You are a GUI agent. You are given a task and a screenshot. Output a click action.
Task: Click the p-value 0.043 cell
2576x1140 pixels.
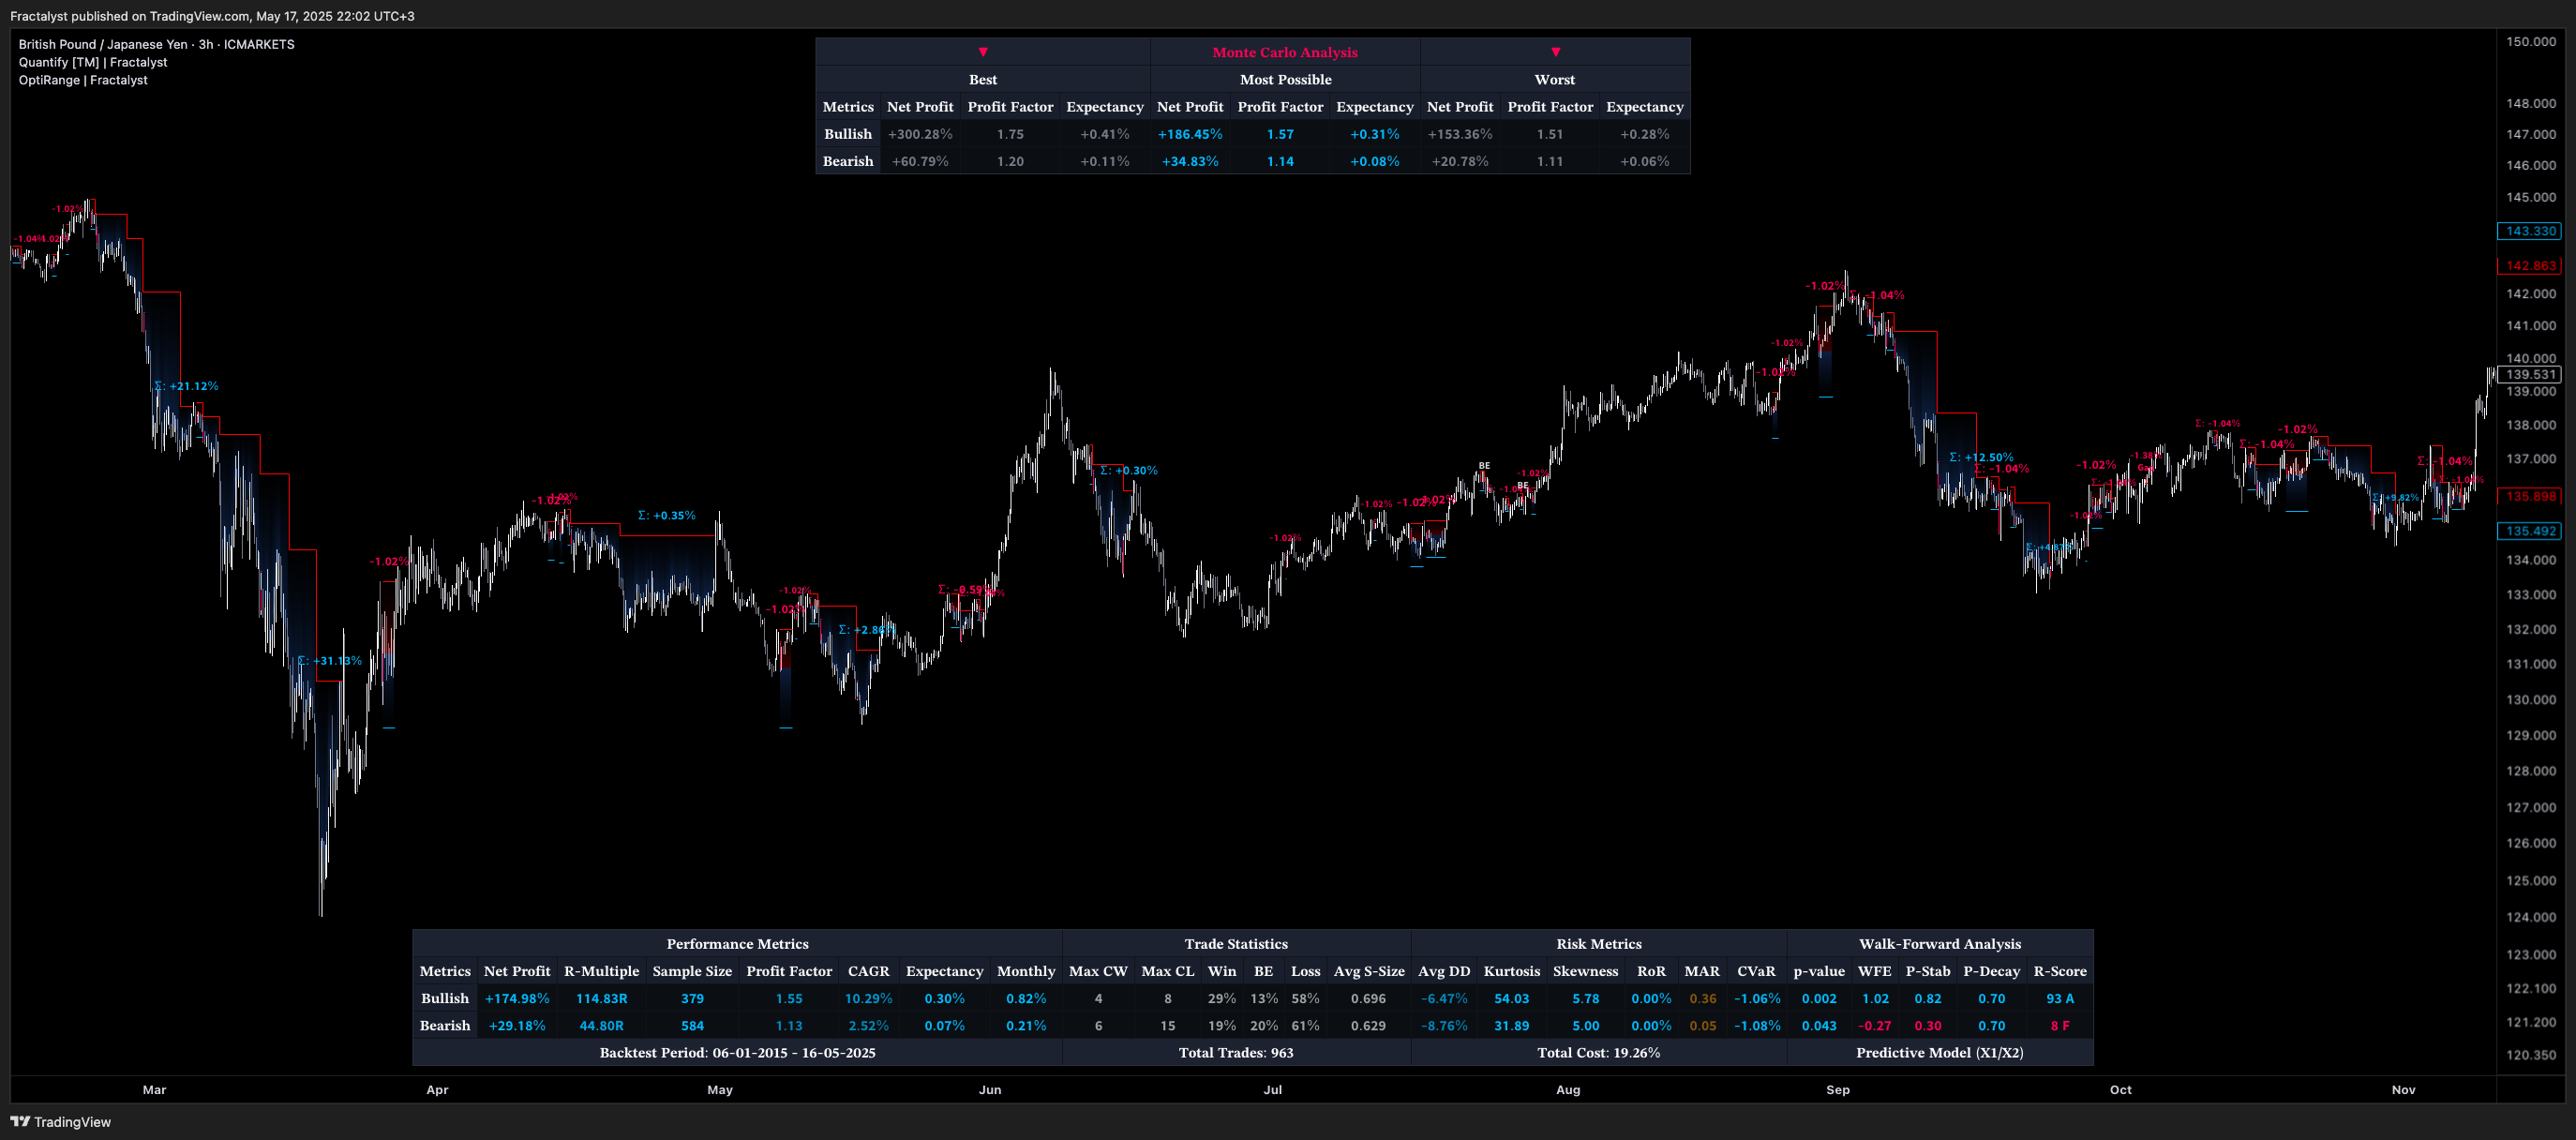click(1819, 1026)
